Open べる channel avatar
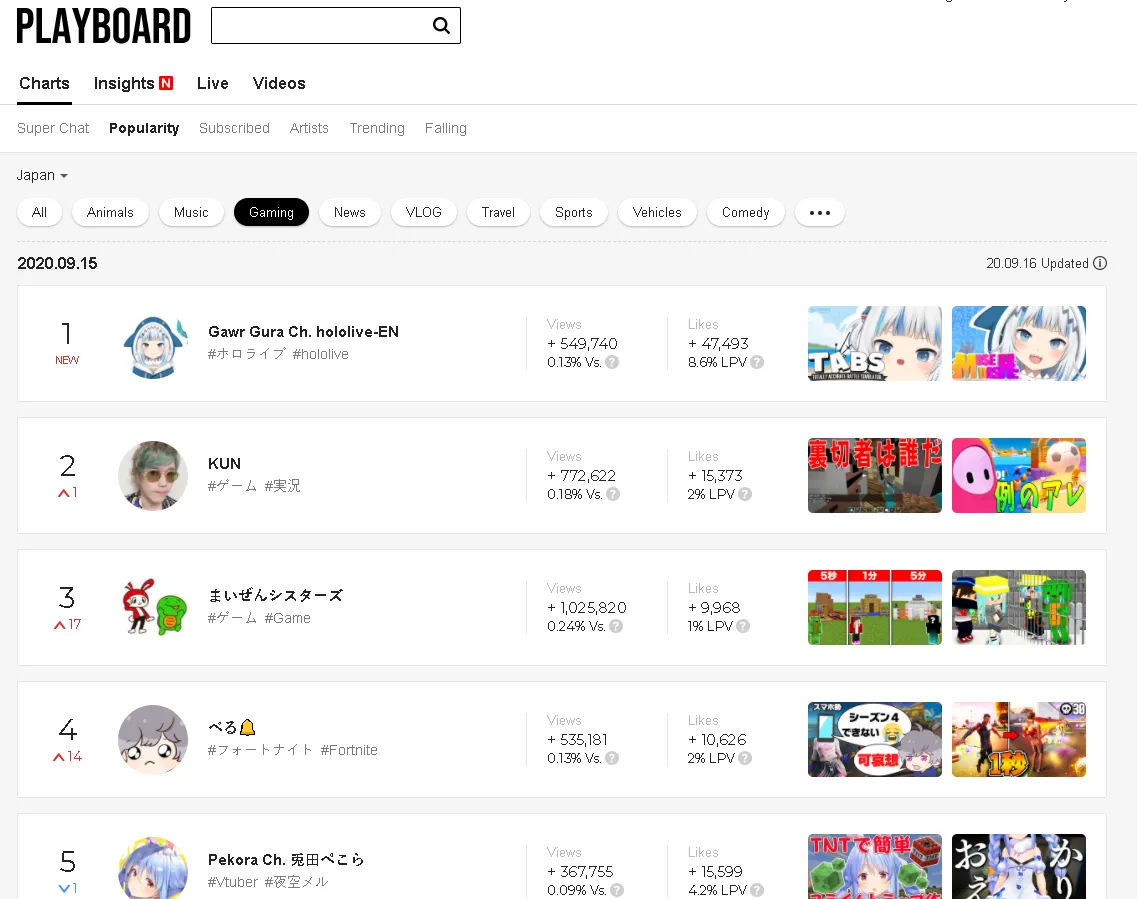Image resolution: width=1137 pixels, height=899 pixels. [153, 740]
